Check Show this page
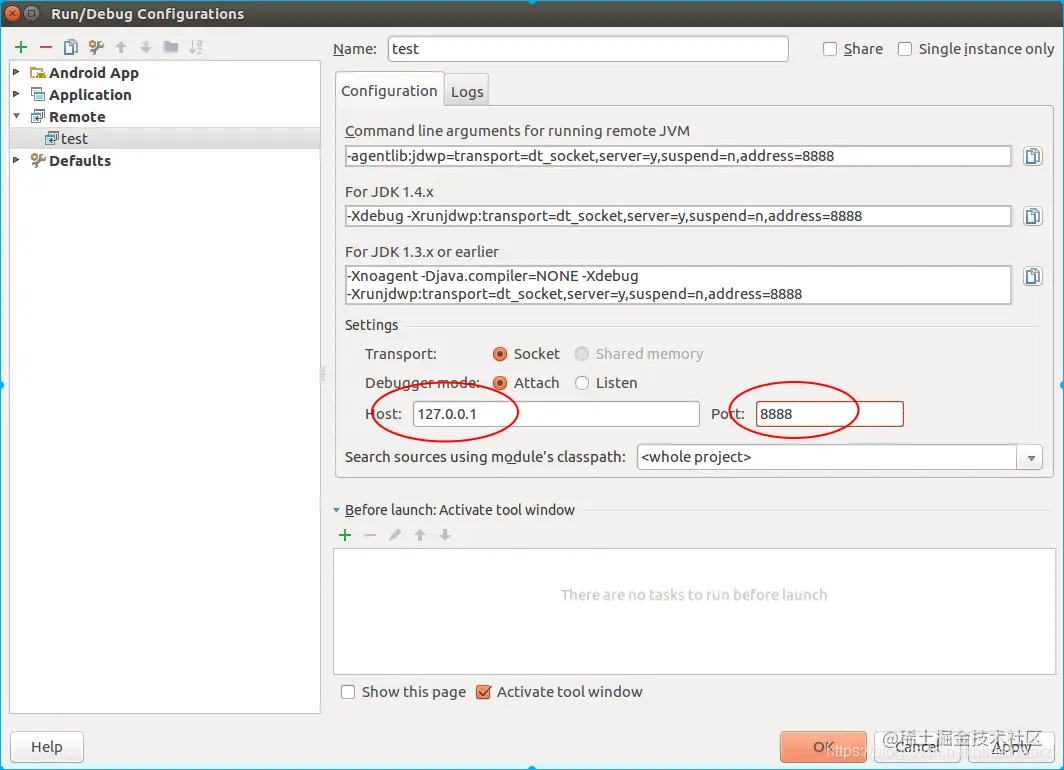The width and height of the screenshot is (1064, 770). click(x=347, y=692)
